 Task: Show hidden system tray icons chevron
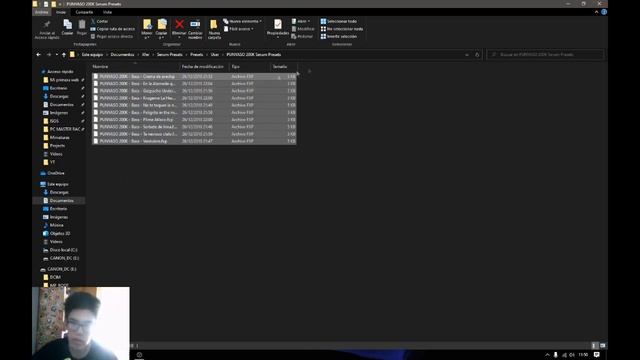tap(547, 355)
